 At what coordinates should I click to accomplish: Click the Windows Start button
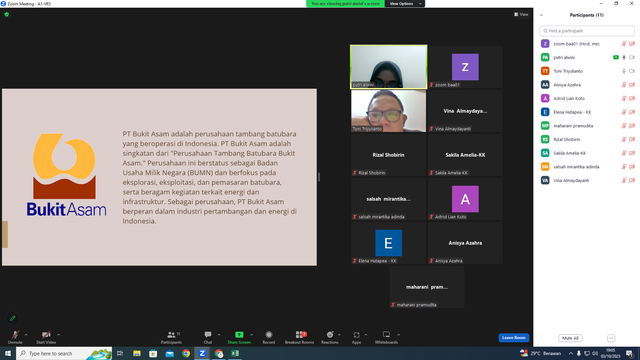pos(8,353)
